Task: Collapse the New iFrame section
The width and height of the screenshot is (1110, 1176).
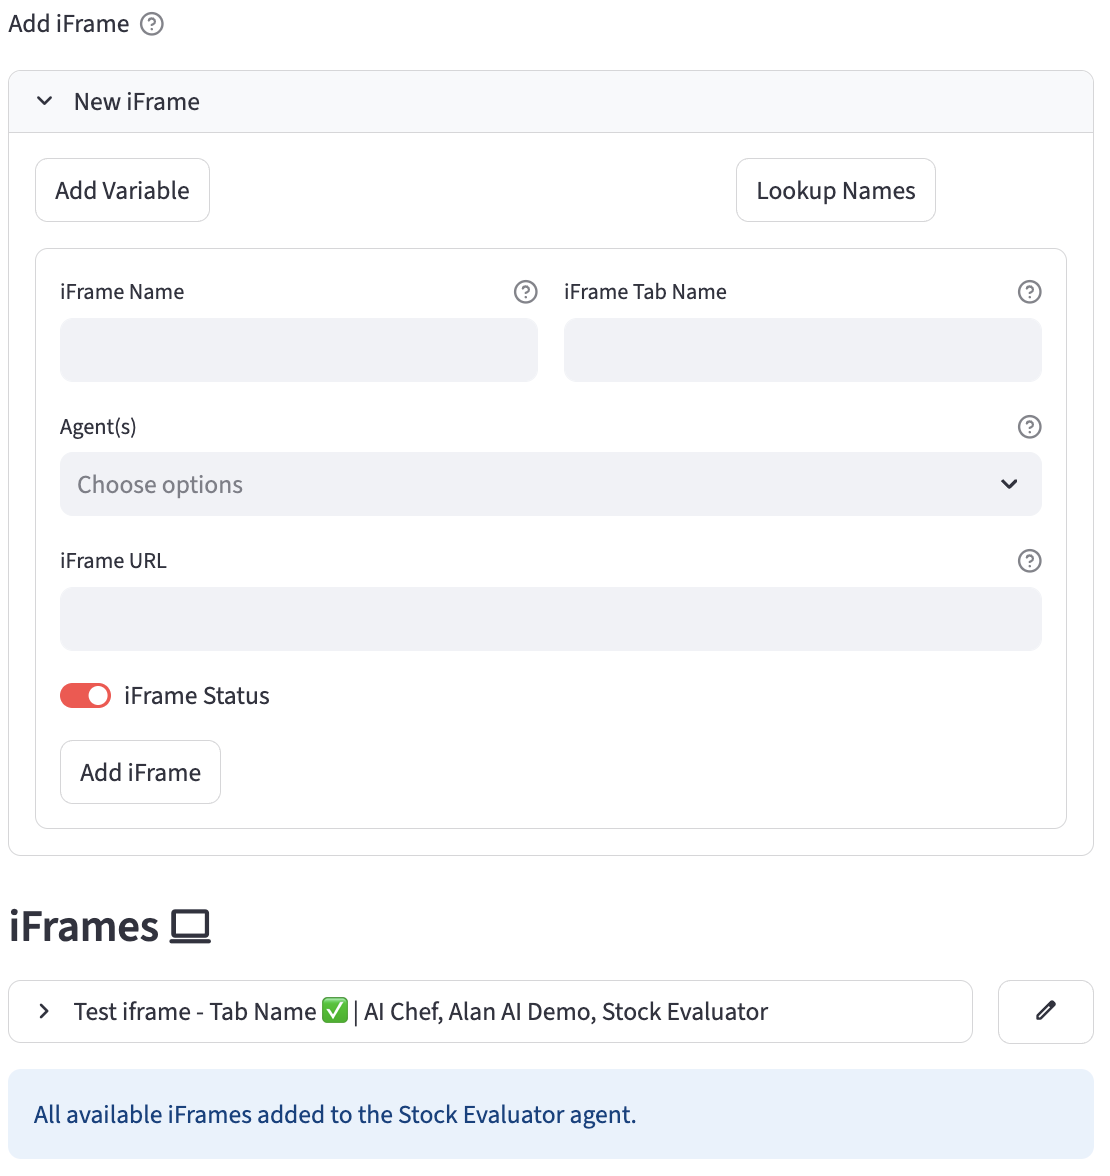Action: click(x=45, y=102)
